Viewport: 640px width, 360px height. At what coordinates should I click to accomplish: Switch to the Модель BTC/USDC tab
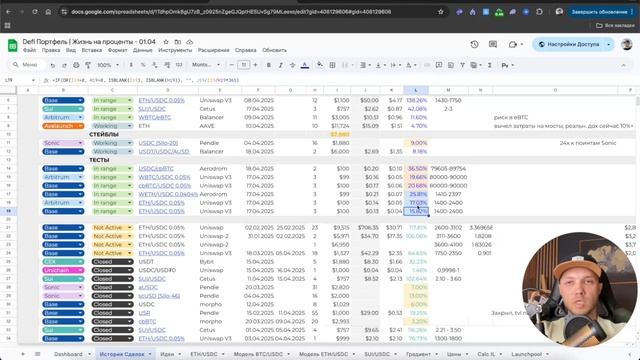point(258,354)
